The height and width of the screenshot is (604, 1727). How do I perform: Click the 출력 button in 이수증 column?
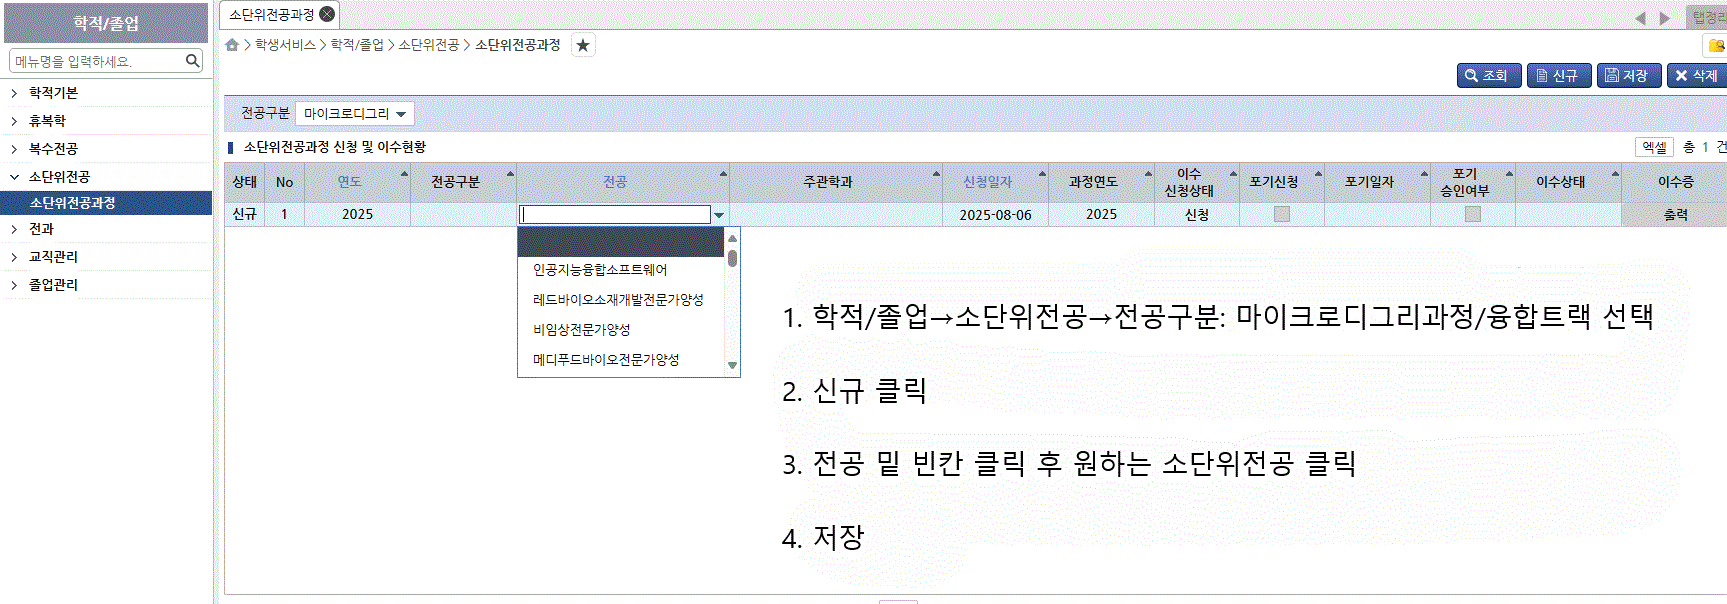(1675, 214)
